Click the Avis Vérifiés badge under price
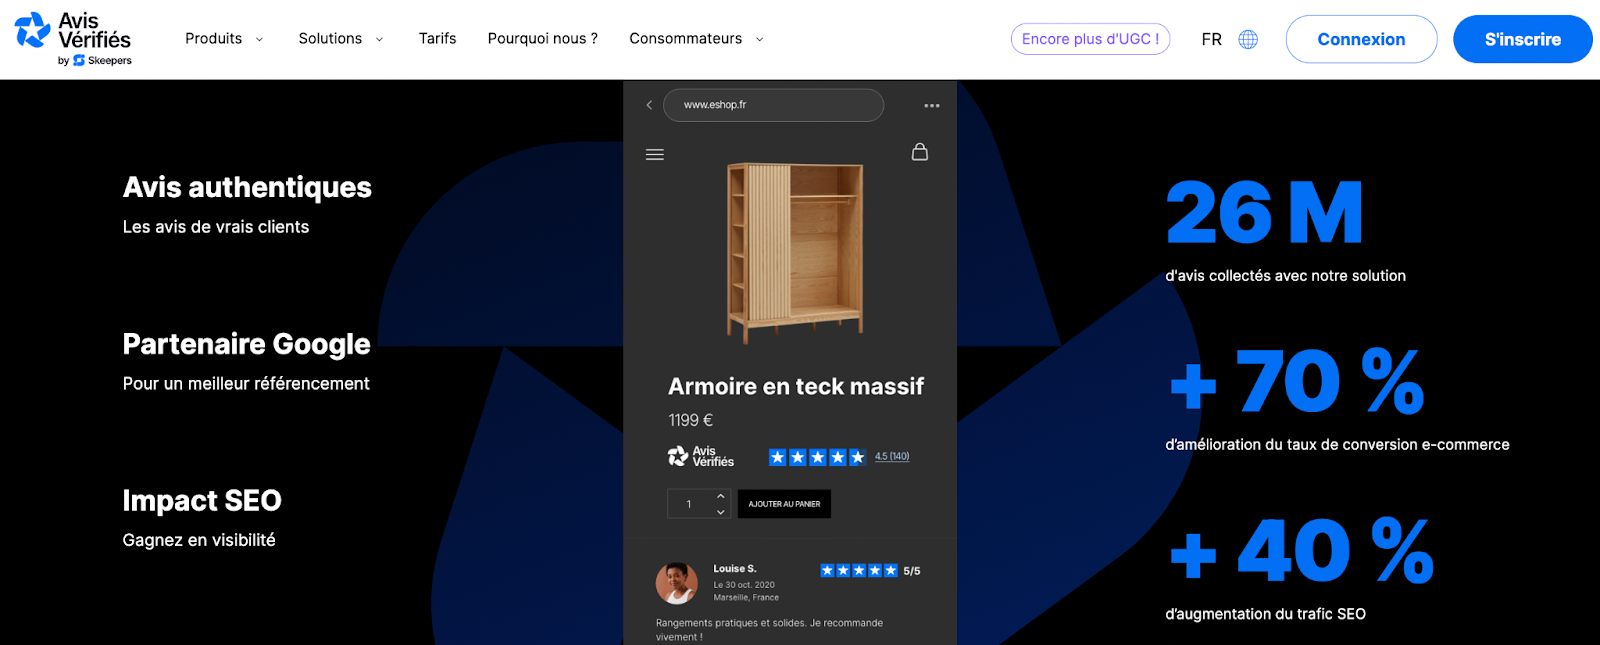 701,457
